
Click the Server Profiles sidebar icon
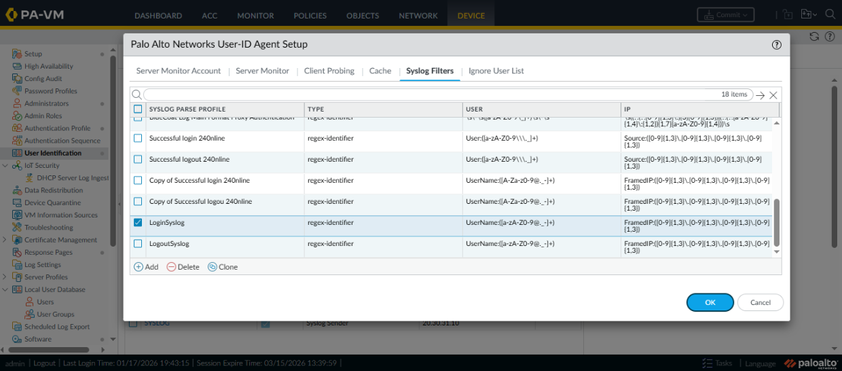click(18, 277)
